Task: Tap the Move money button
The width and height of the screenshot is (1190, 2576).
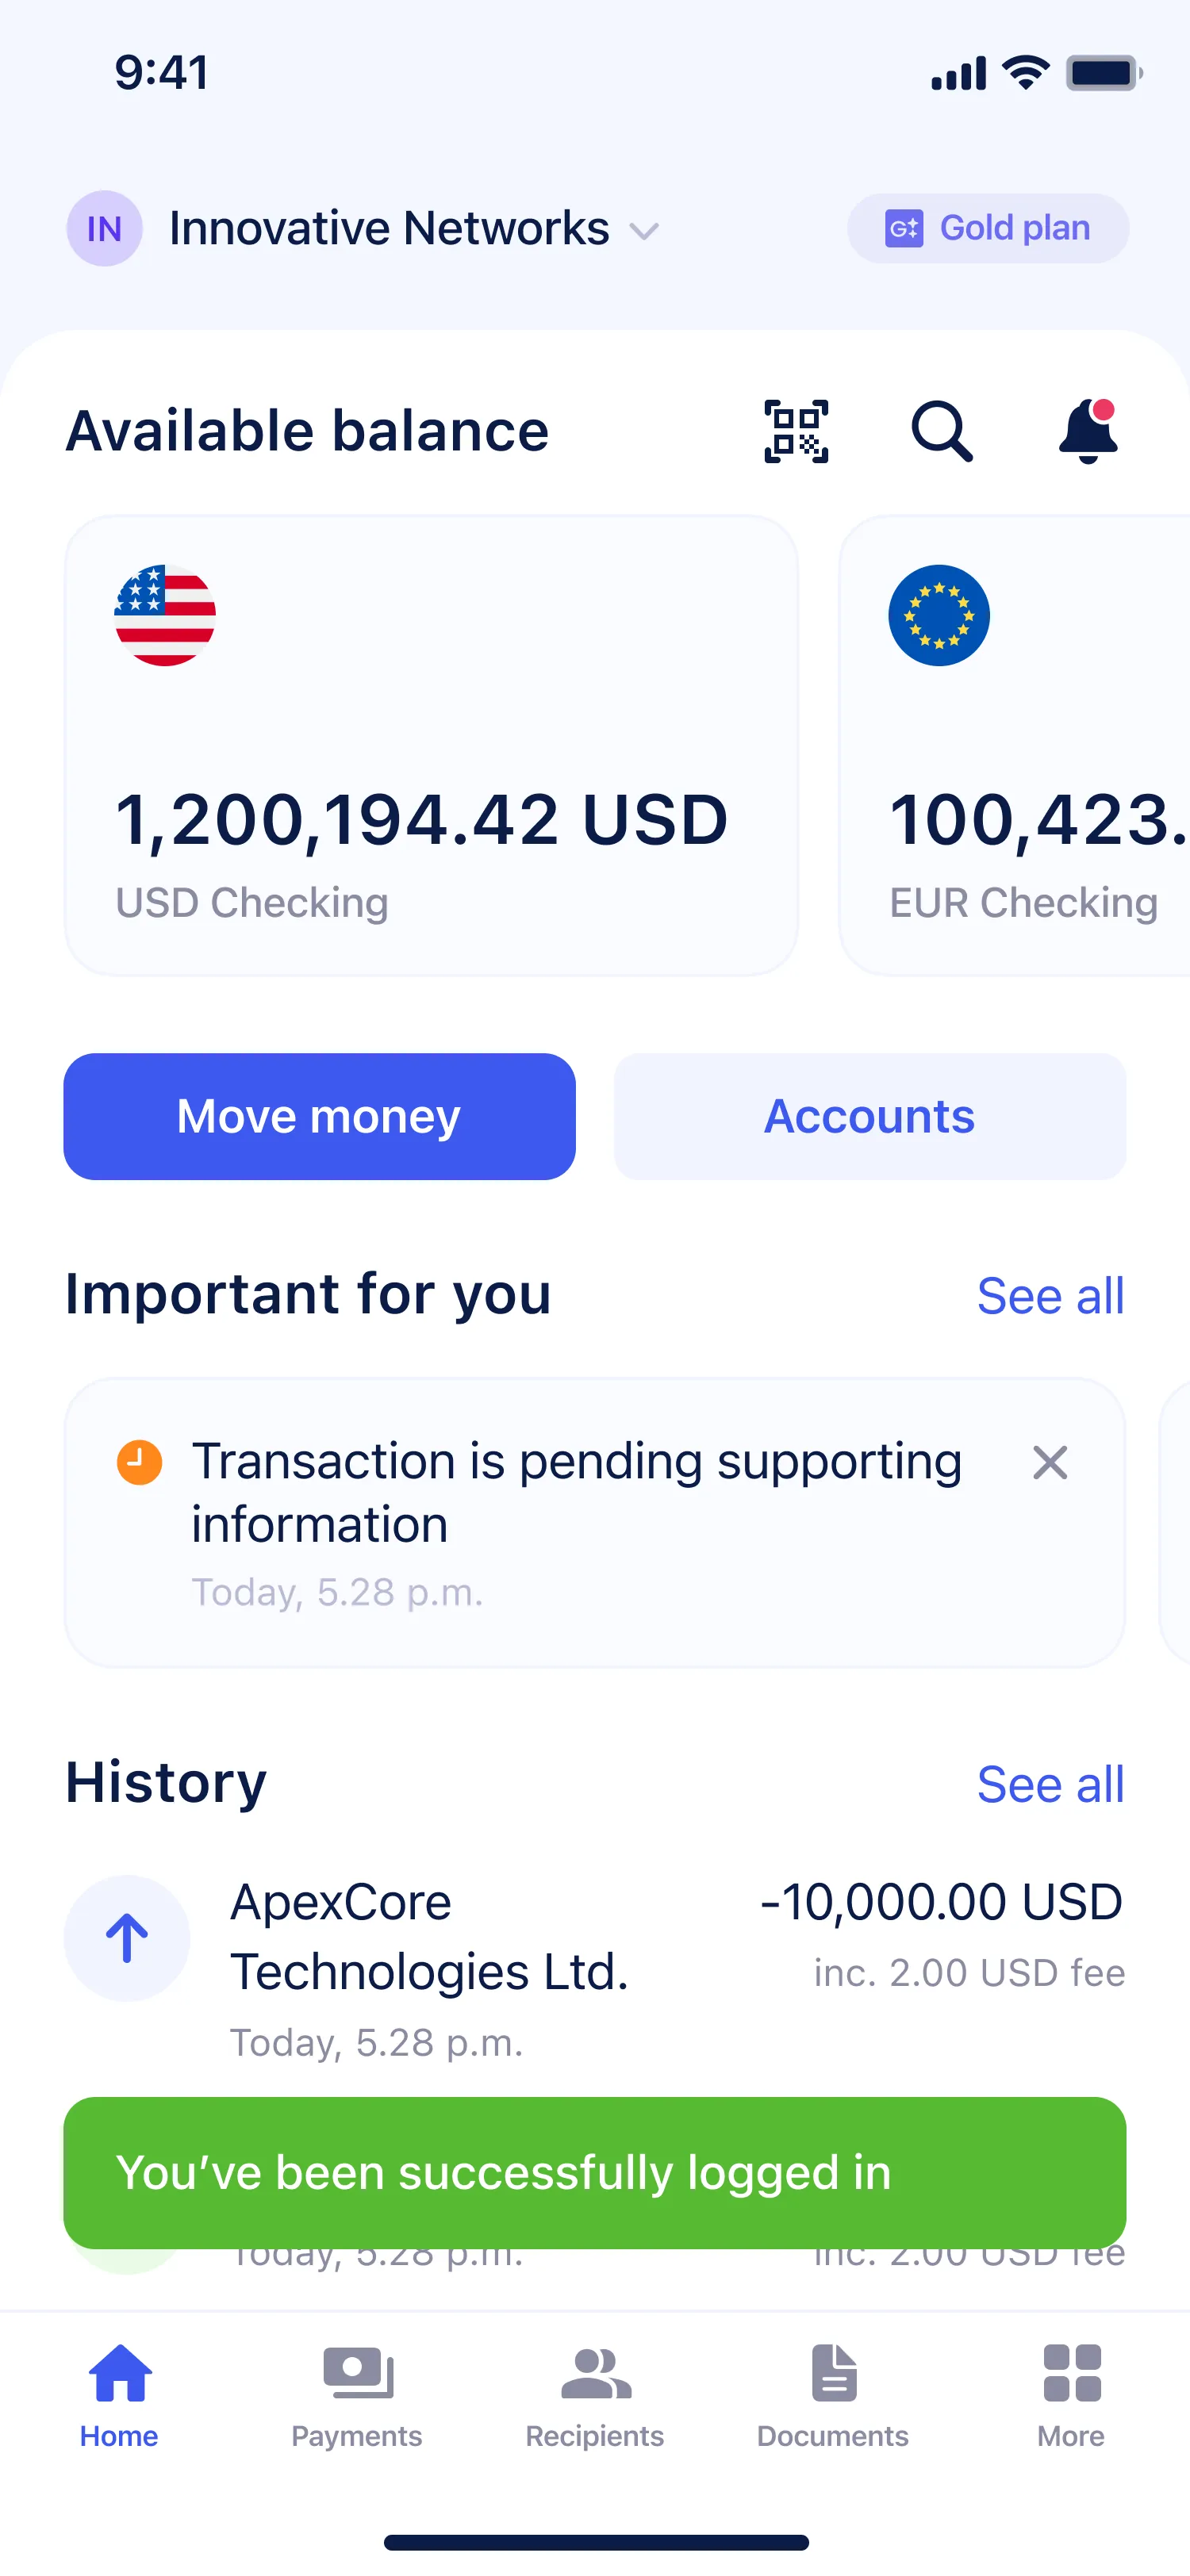Action: 319,1116
